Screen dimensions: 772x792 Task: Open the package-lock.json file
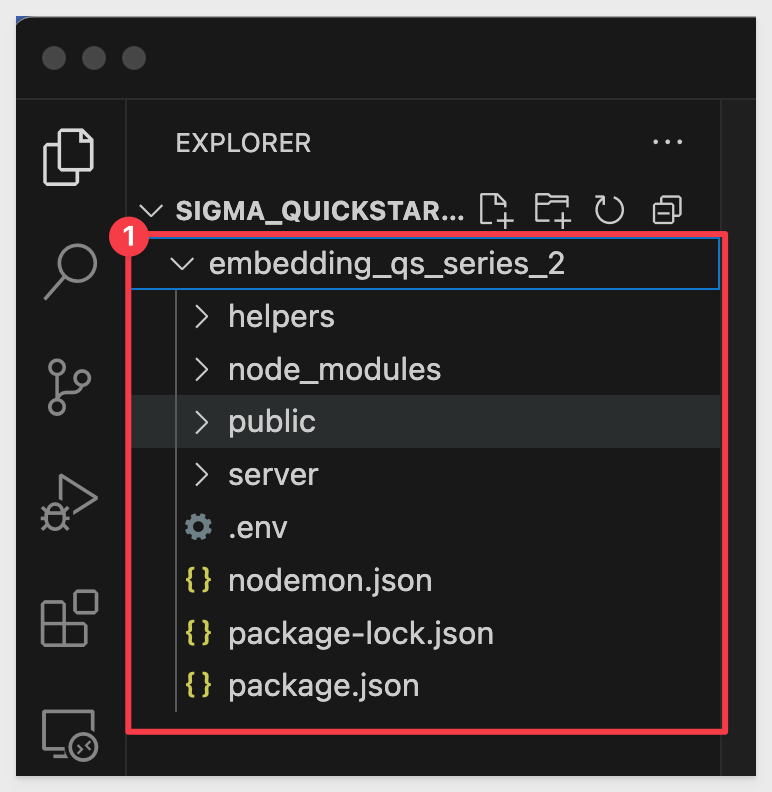click(360, 633)
